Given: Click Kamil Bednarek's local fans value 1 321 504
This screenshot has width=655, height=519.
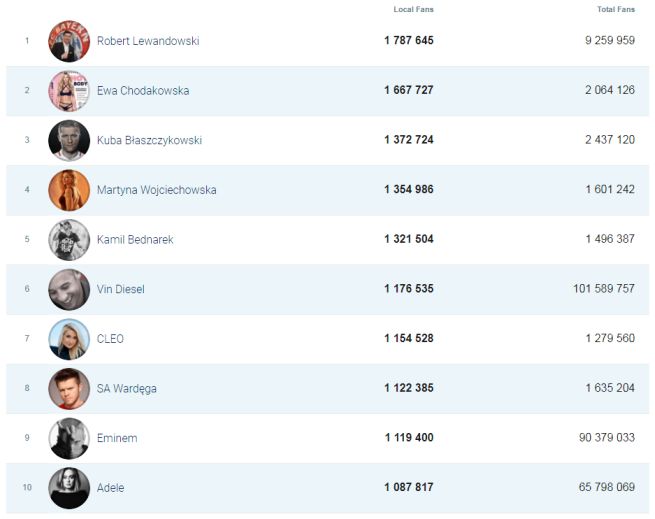Looking at the screenshot, I should point(408,240).
